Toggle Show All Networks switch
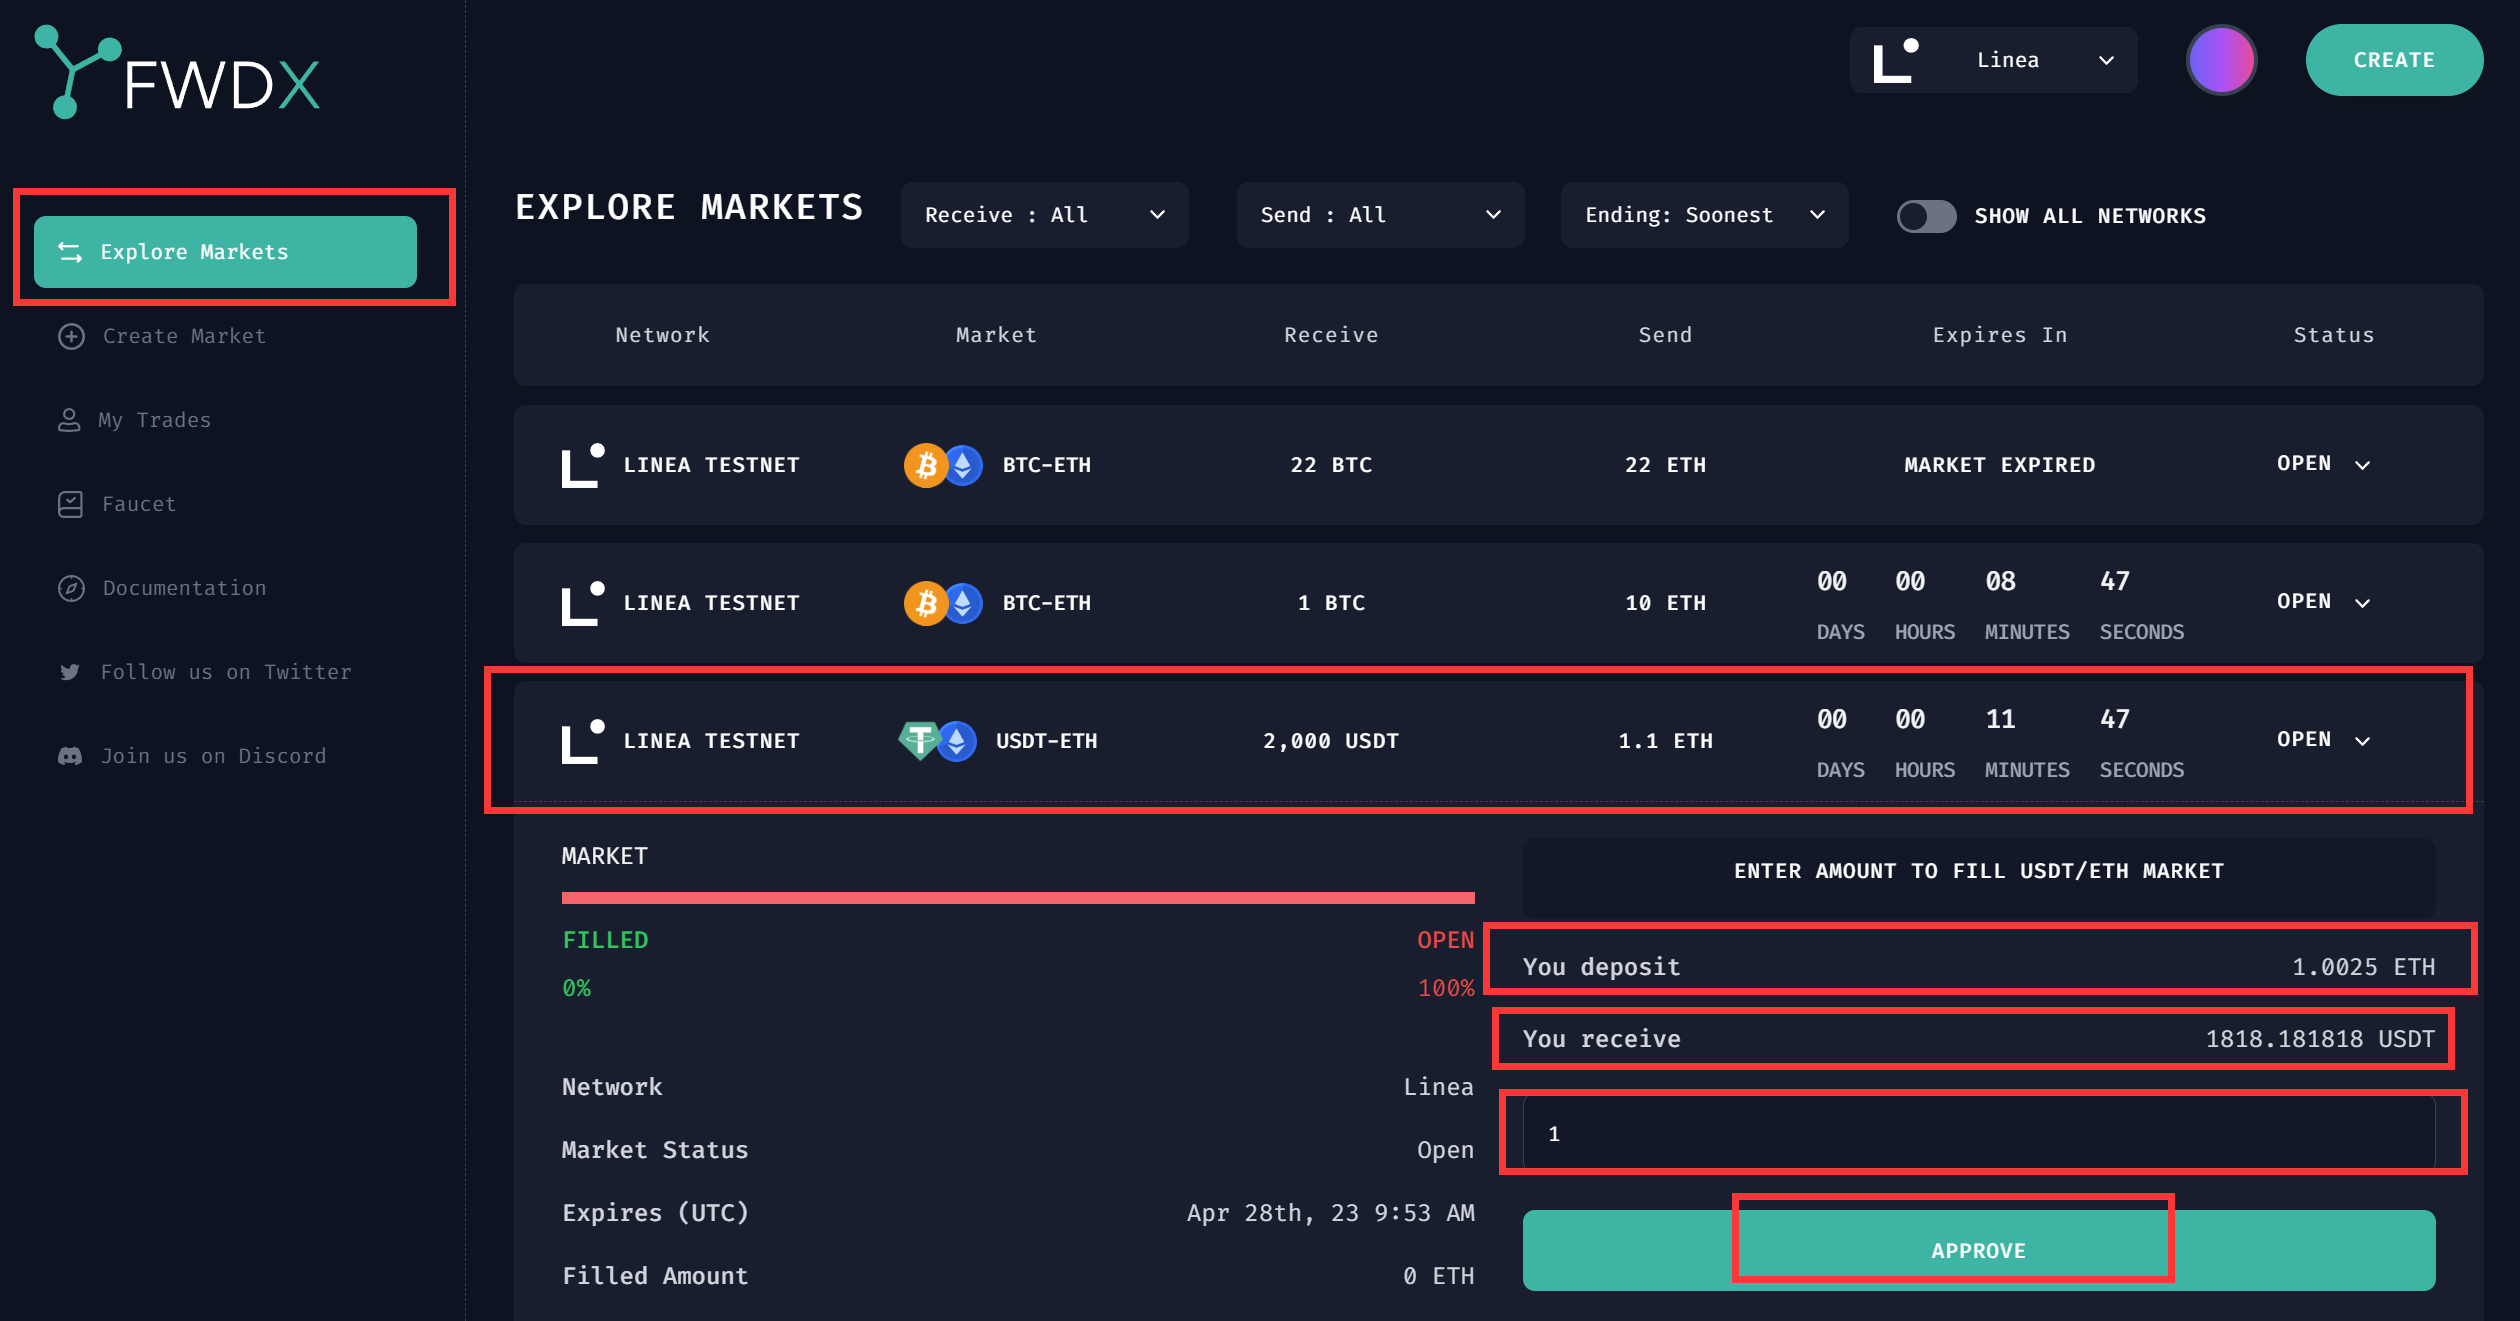The image size is (2520, 1321). [1926, 216]
